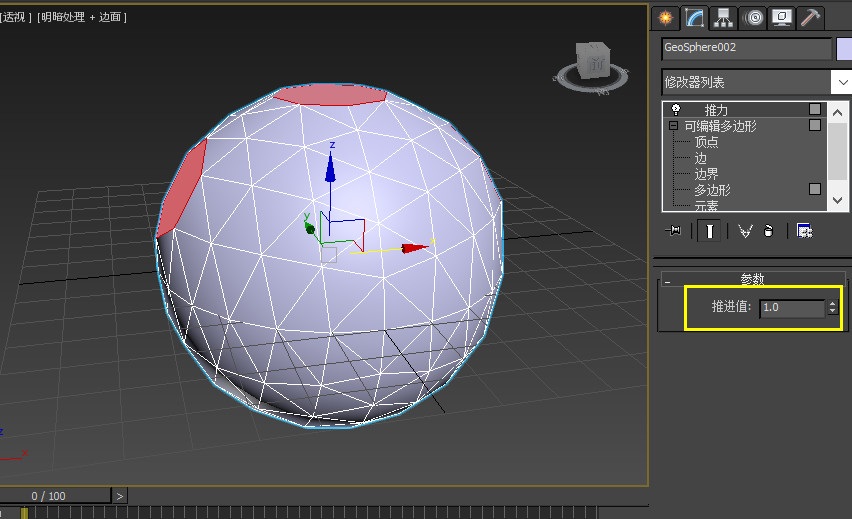Open the Motion panel tab
Viewport: 852px width, 519px height.
tap(752, 17)
